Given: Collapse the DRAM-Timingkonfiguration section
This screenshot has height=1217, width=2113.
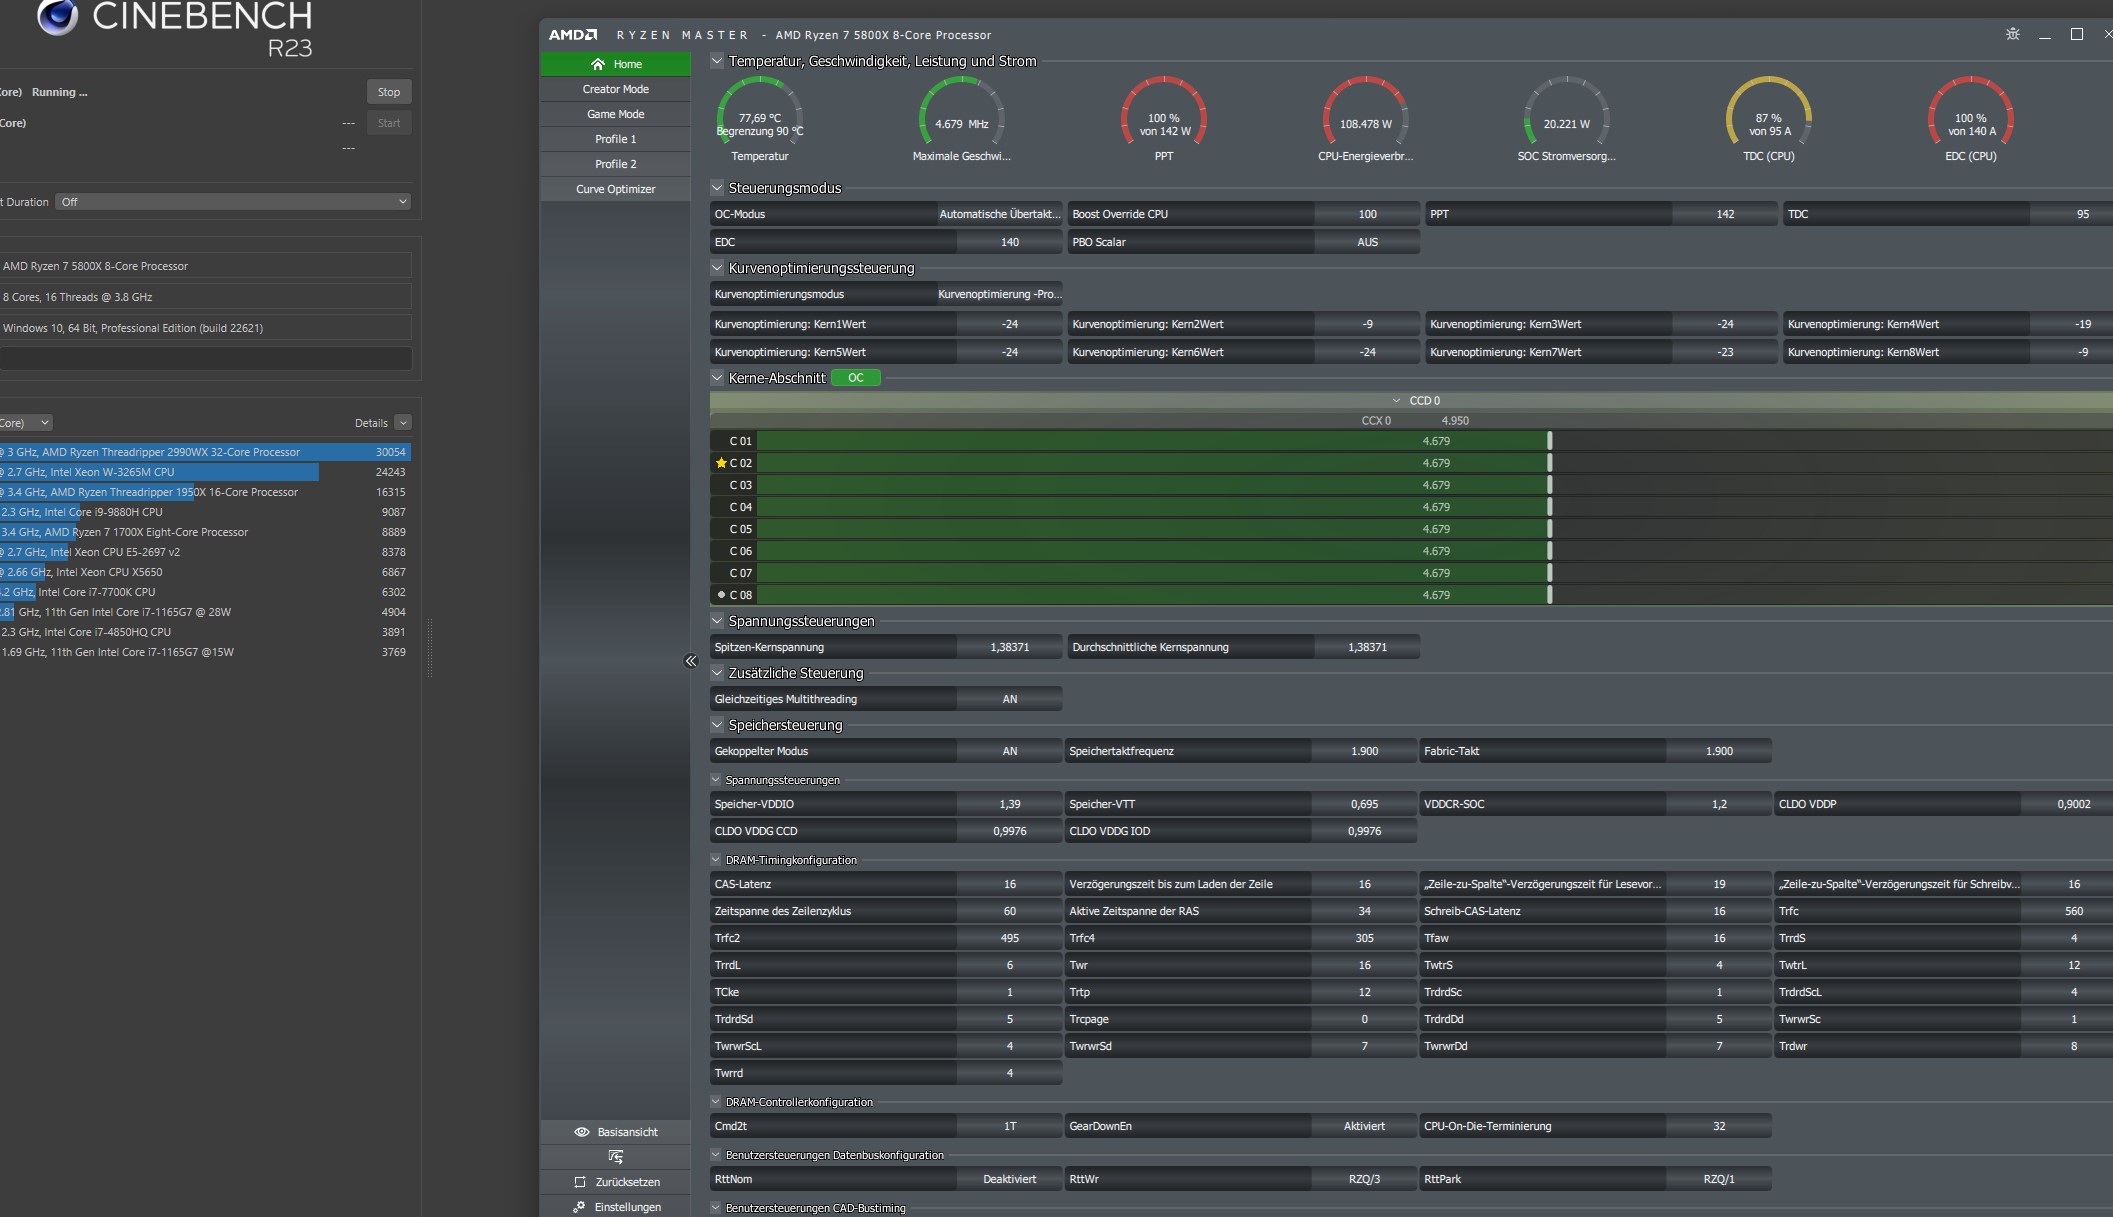Looking at the screenshot, I should [x=716, y=860].
